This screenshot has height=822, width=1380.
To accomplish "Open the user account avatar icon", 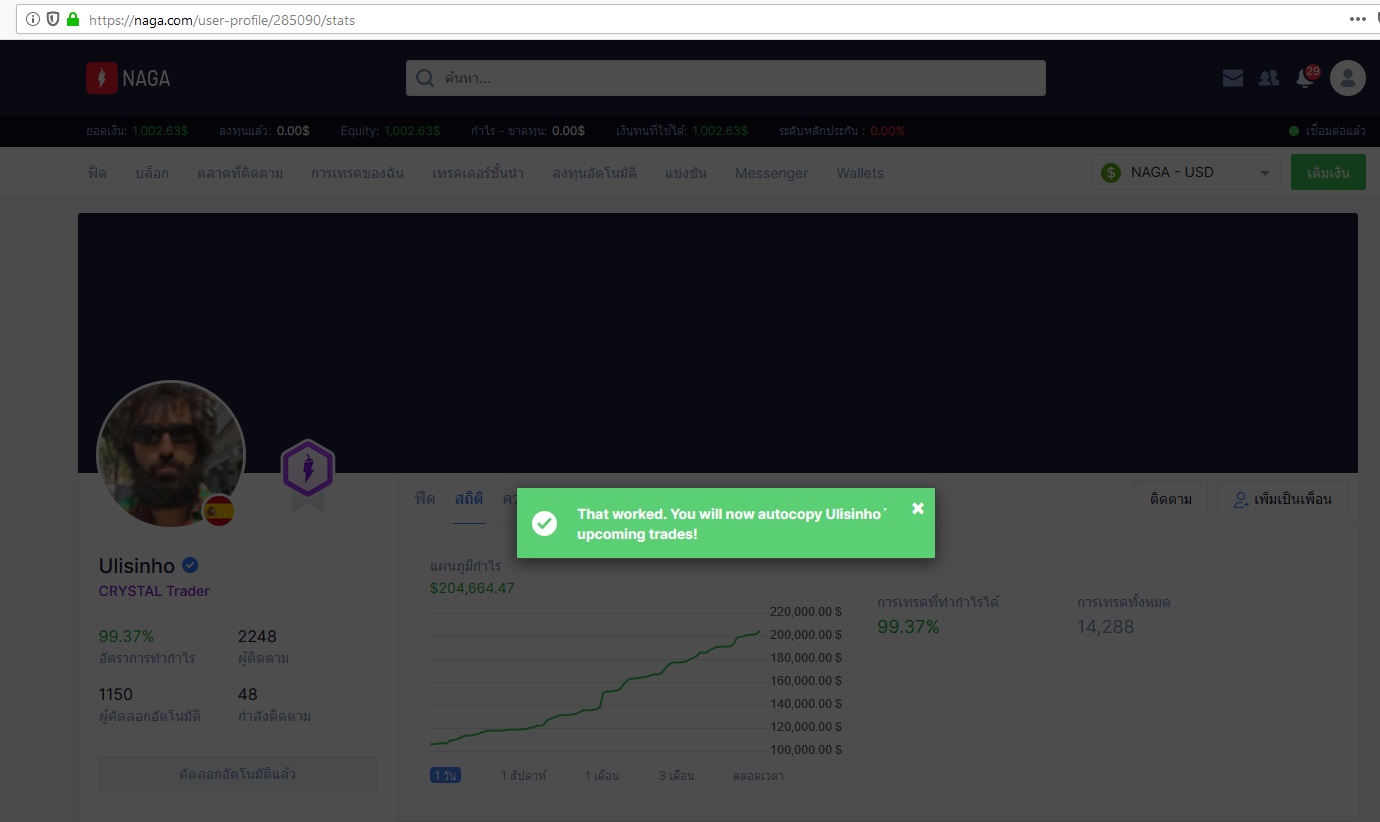I will click(x=1348, y=78).
